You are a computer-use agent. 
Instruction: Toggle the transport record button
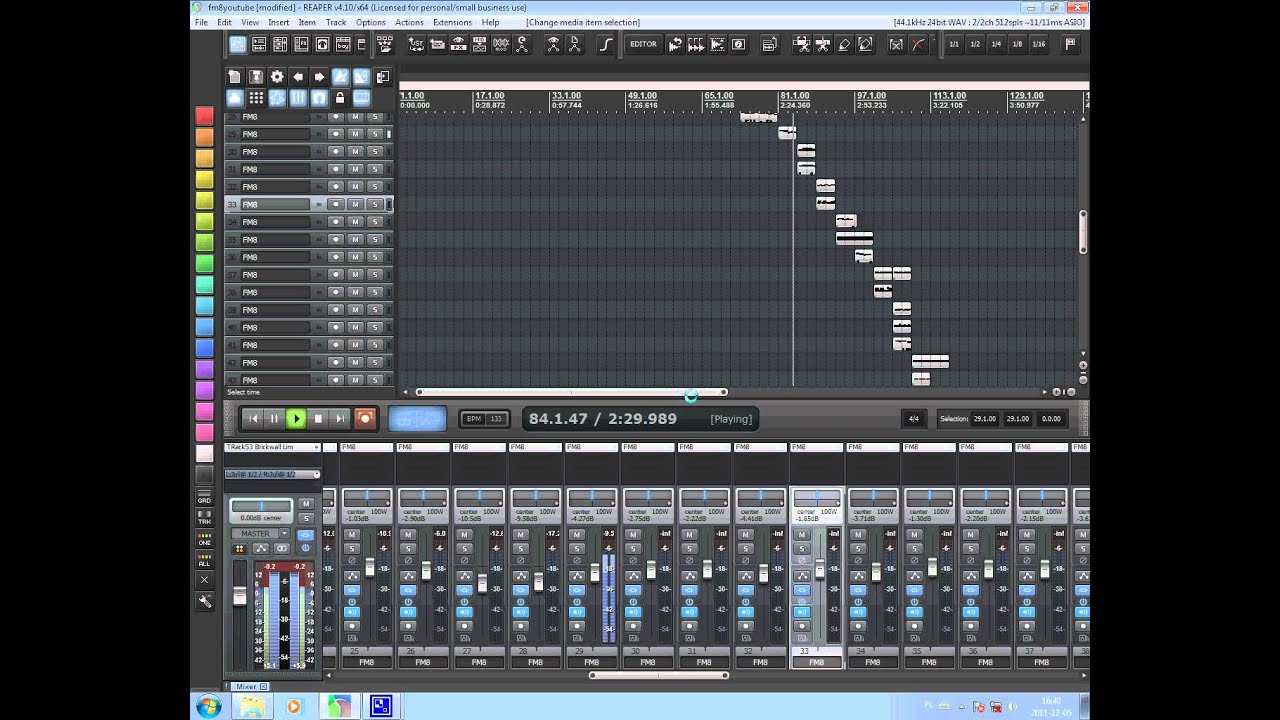[365, 419]
